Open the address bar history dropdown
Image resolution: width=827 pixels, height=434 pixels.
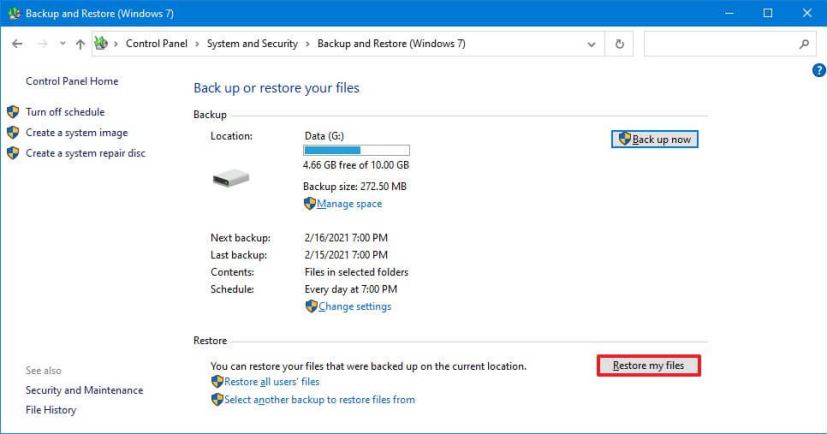[591, 44]
